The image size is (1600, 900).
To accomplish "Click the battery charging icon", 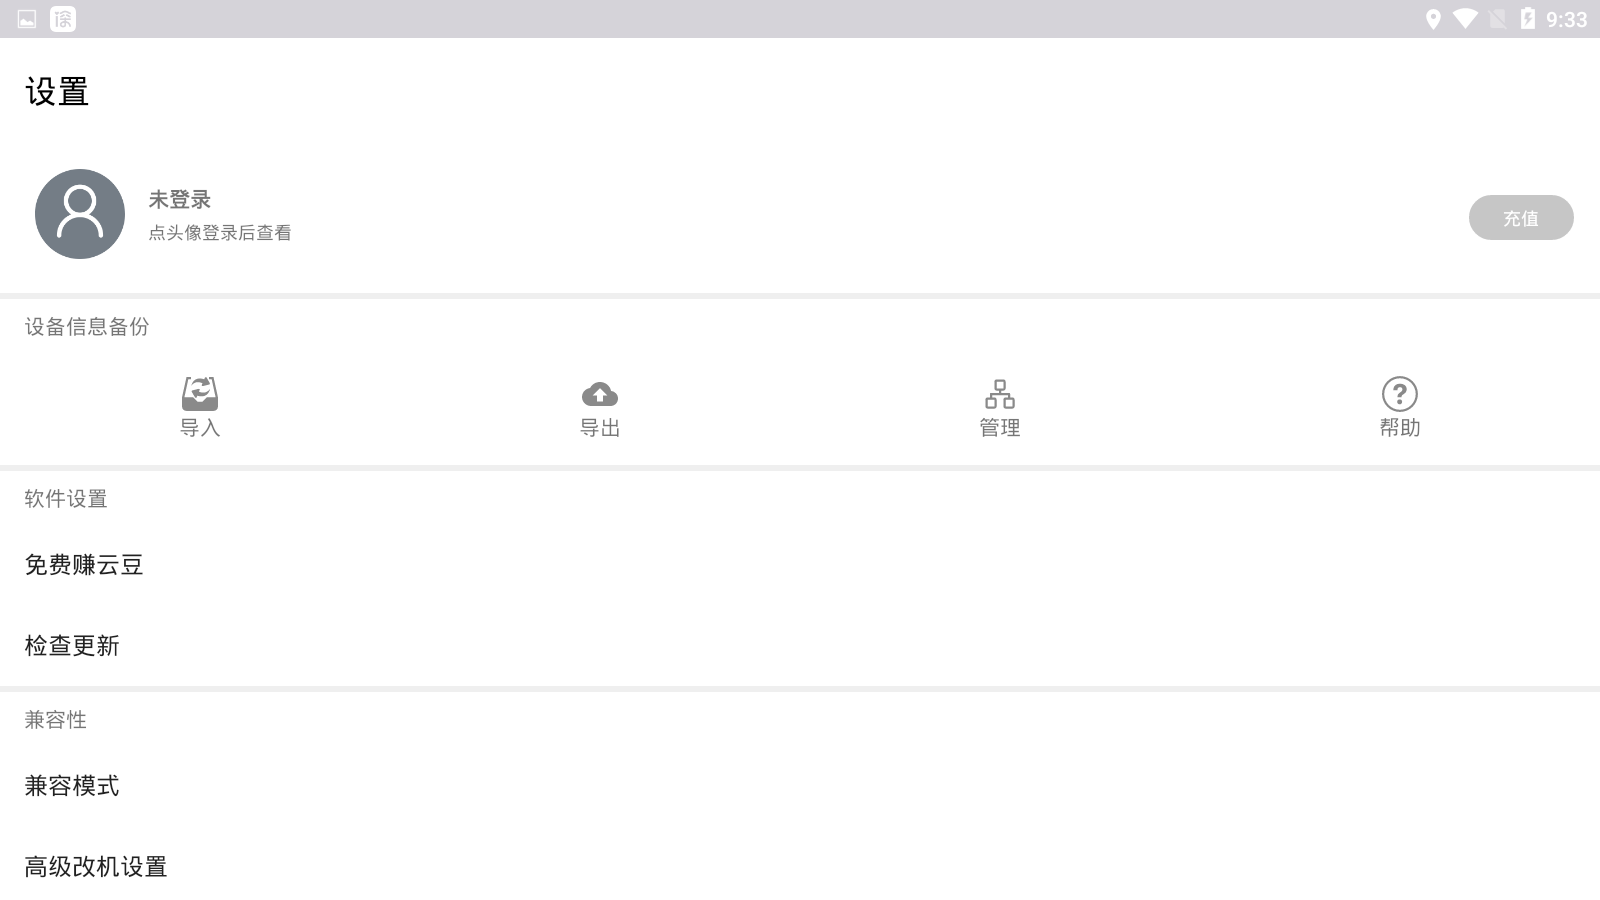I will [1528, 19].
